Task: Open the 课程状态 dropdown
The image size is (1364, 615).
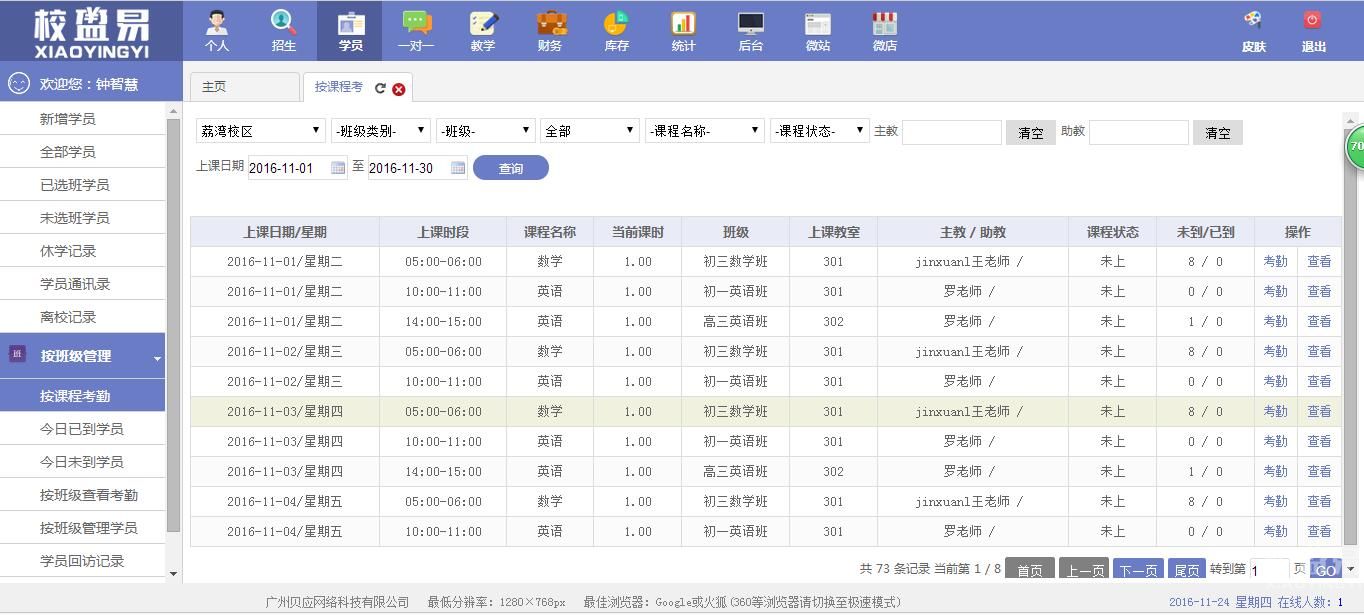Action: coord(819,131)
